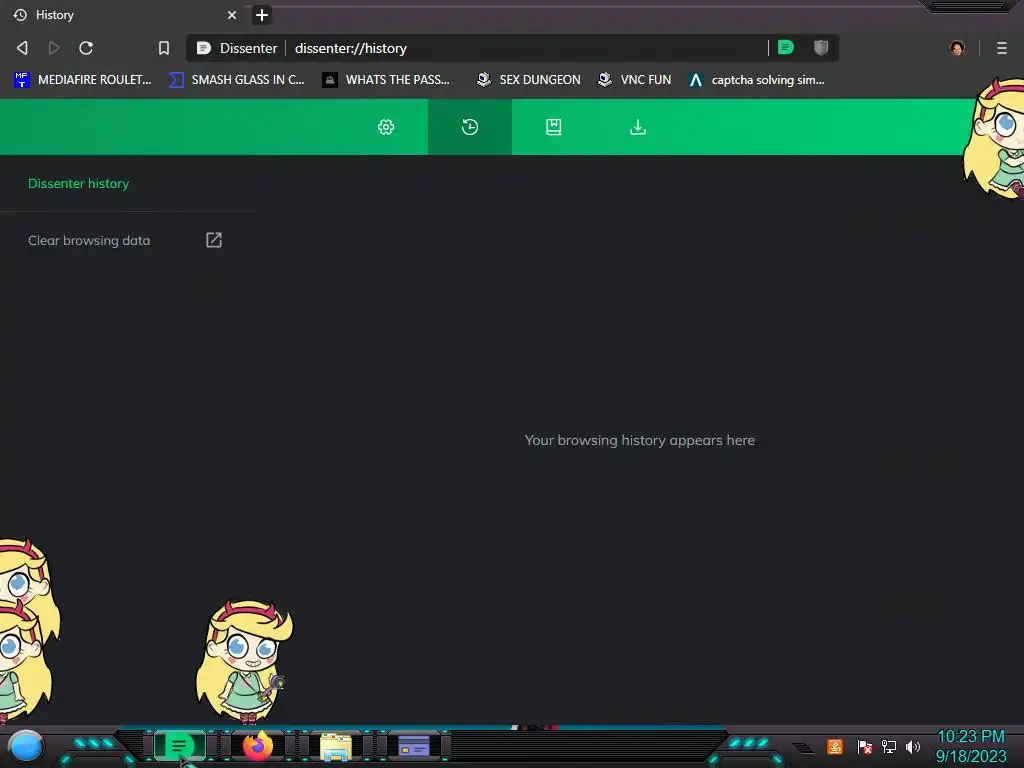Image resolution: width=1024 pixels, height=768 pixels.
Task: Open WHATS THE PASS... bookmark
Action: point(387,80)
